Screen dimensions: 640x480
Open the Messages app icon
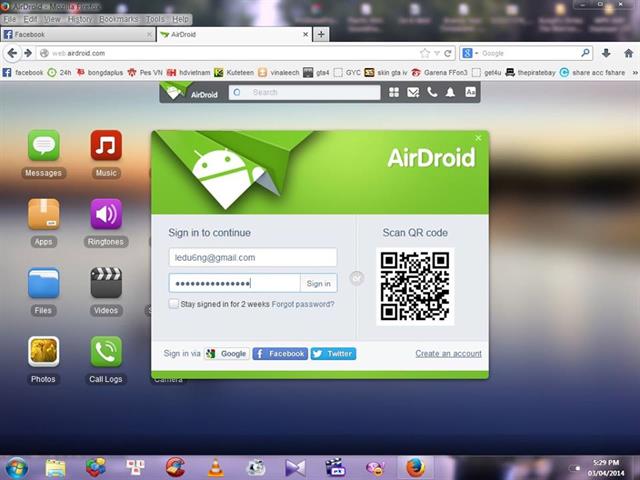[x=44, y=146]
